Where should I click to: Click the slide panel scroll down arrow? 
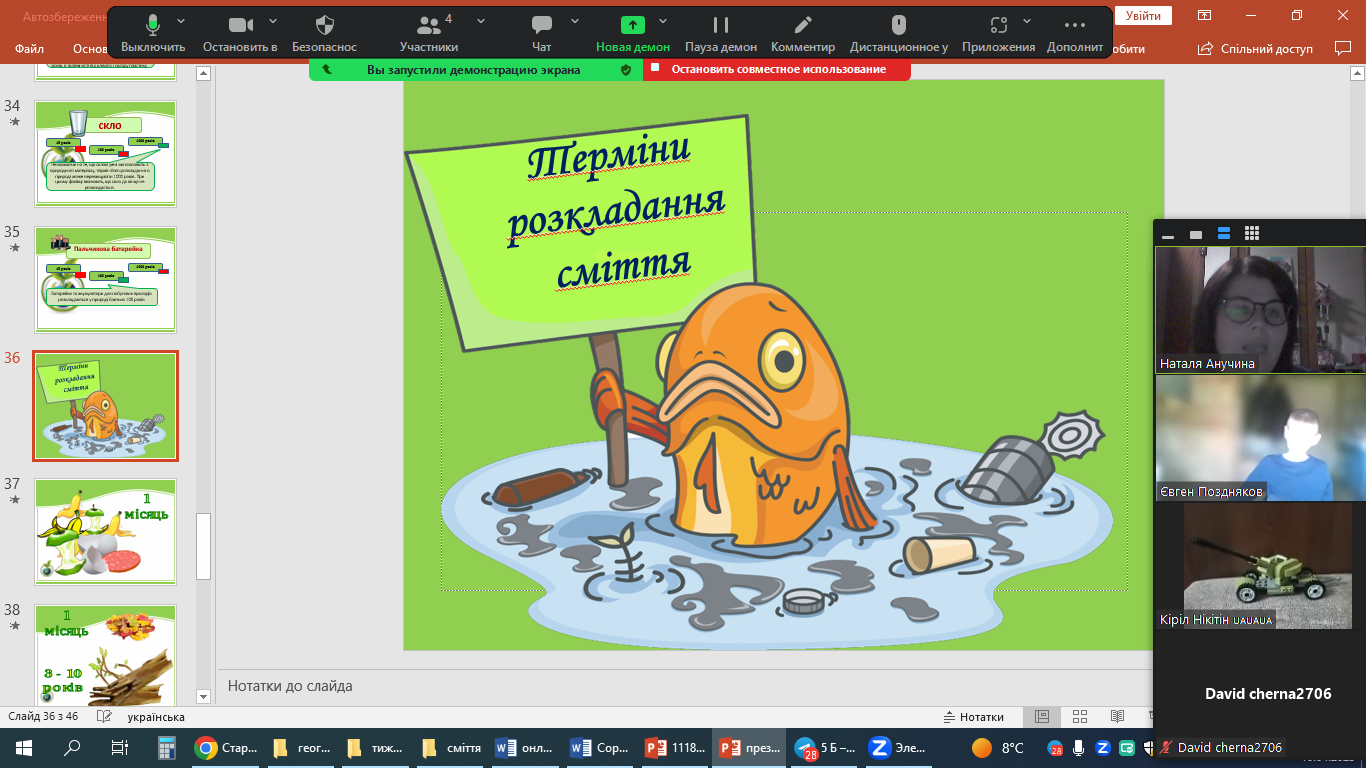tap(204, 696)
